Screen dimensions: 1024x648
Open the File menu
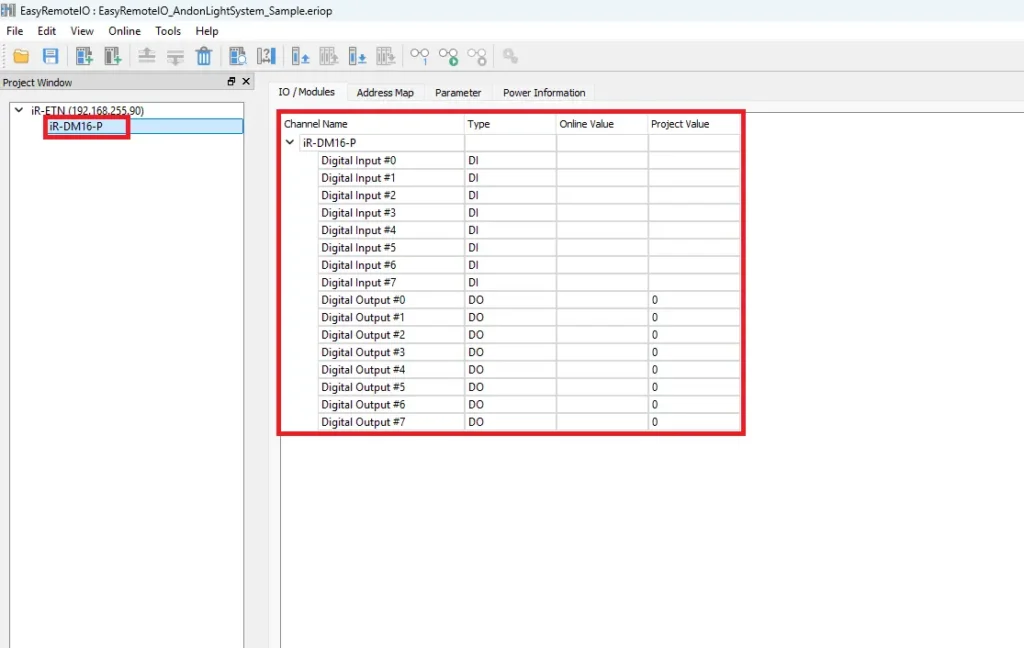click(14, 31)
